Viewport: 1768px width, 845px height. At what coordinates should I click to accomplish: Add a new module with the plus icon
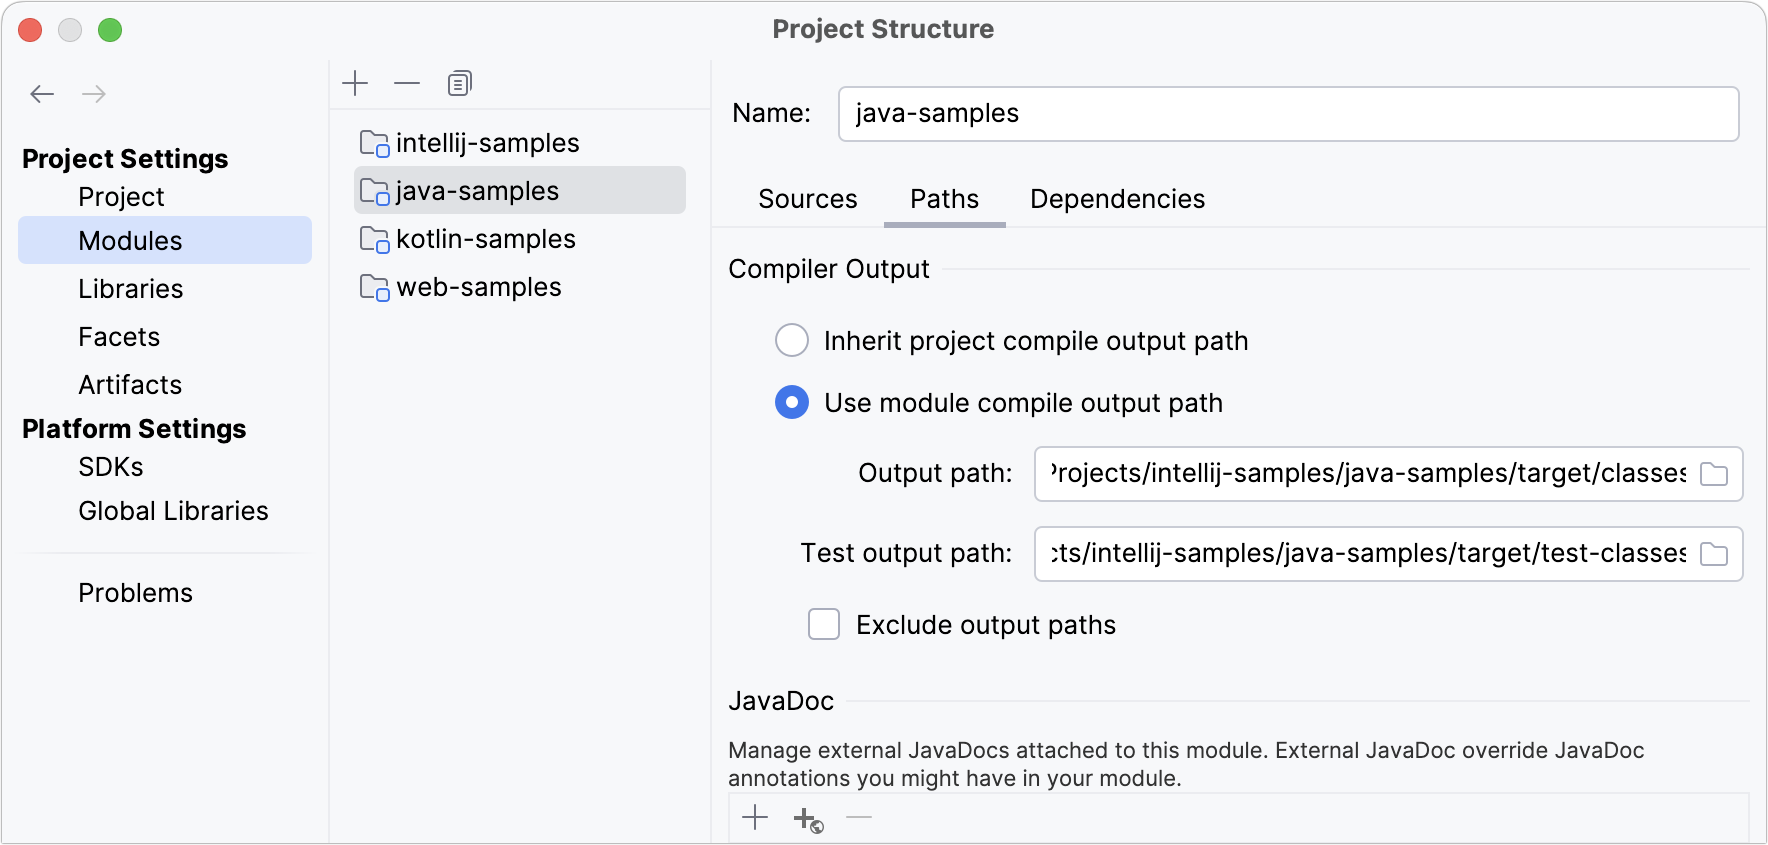point(355,83)
